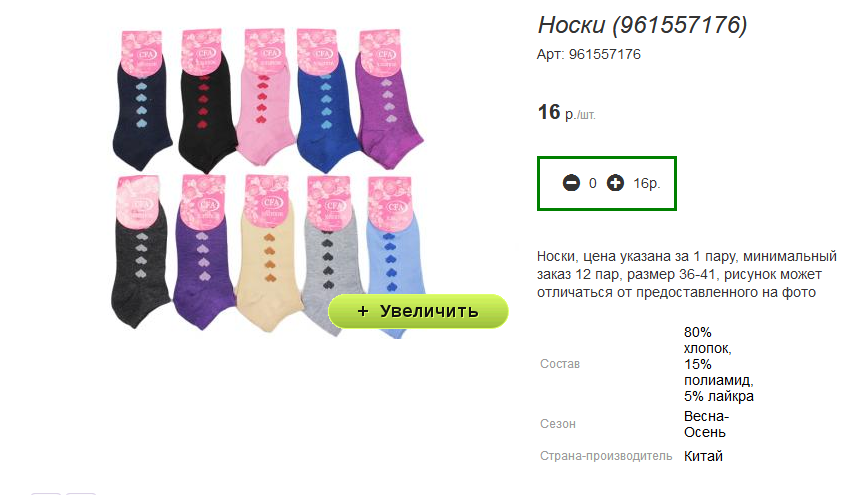Open the Носки (961557176) product title
This screenshot has width=868, height=495.
[x=642, y=25]
